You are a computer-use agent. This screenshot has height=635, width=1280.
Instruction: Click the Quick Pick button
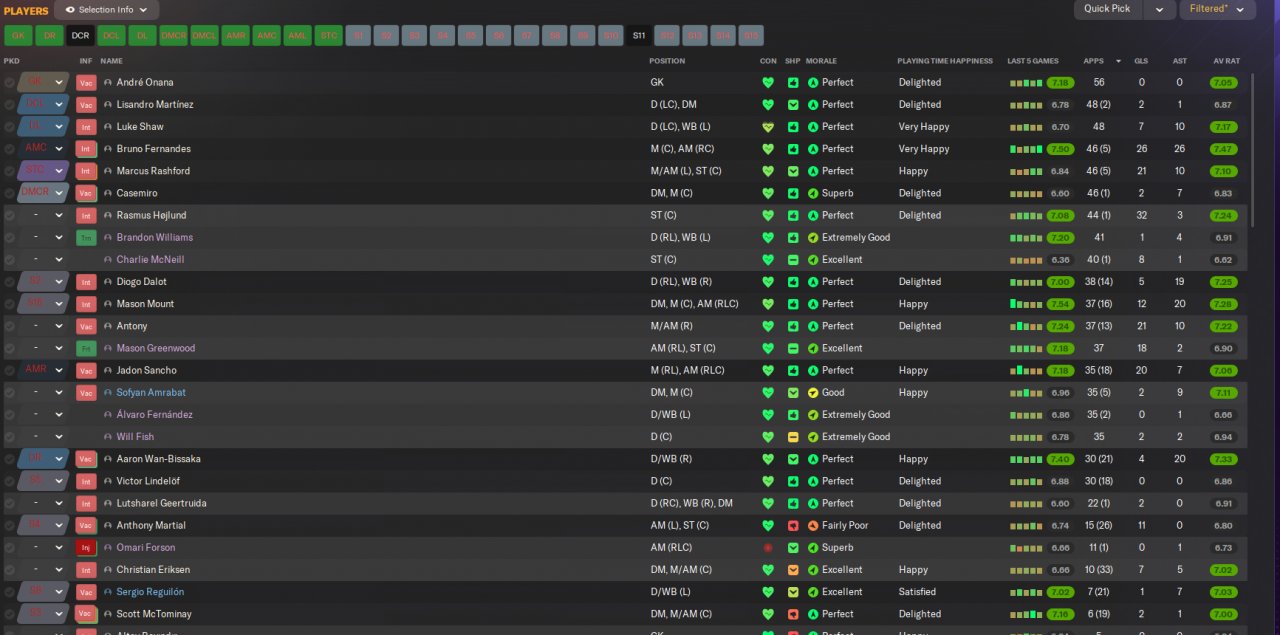click(1107, 9)
